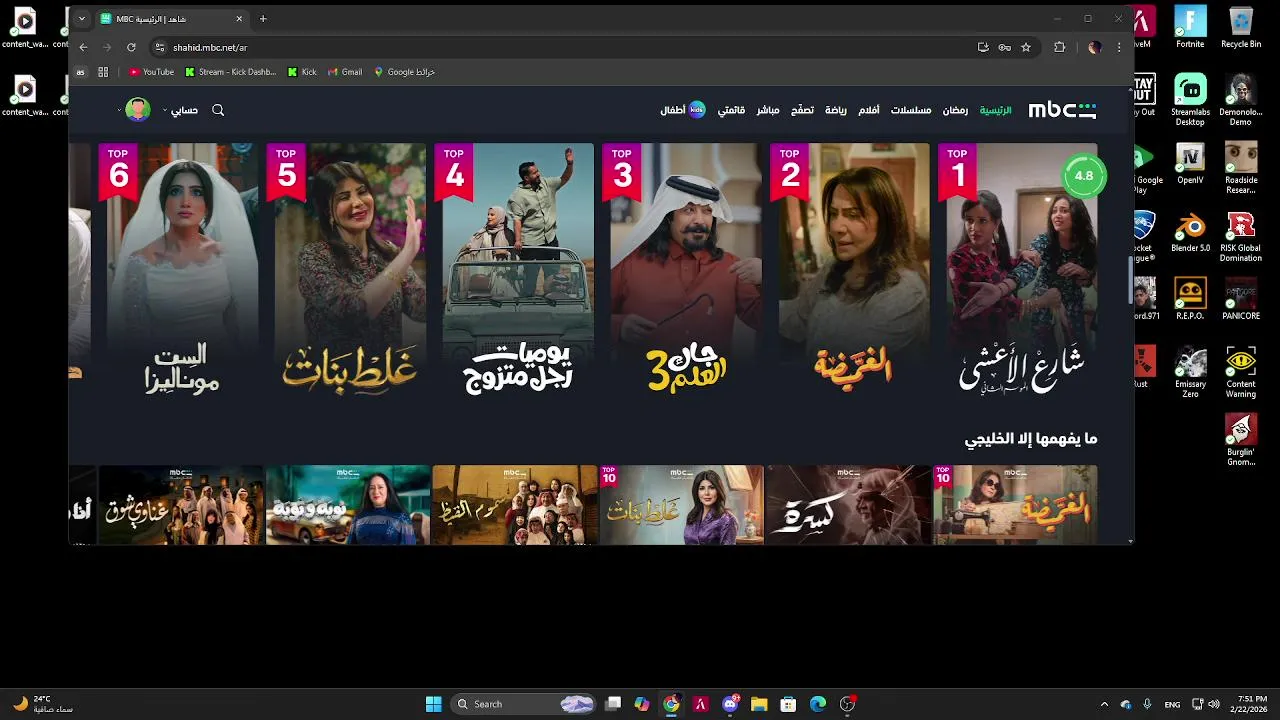Close the MBC شاهد tab
Image resolution: width=1280 pixels, height=720 pixels.
239,19
